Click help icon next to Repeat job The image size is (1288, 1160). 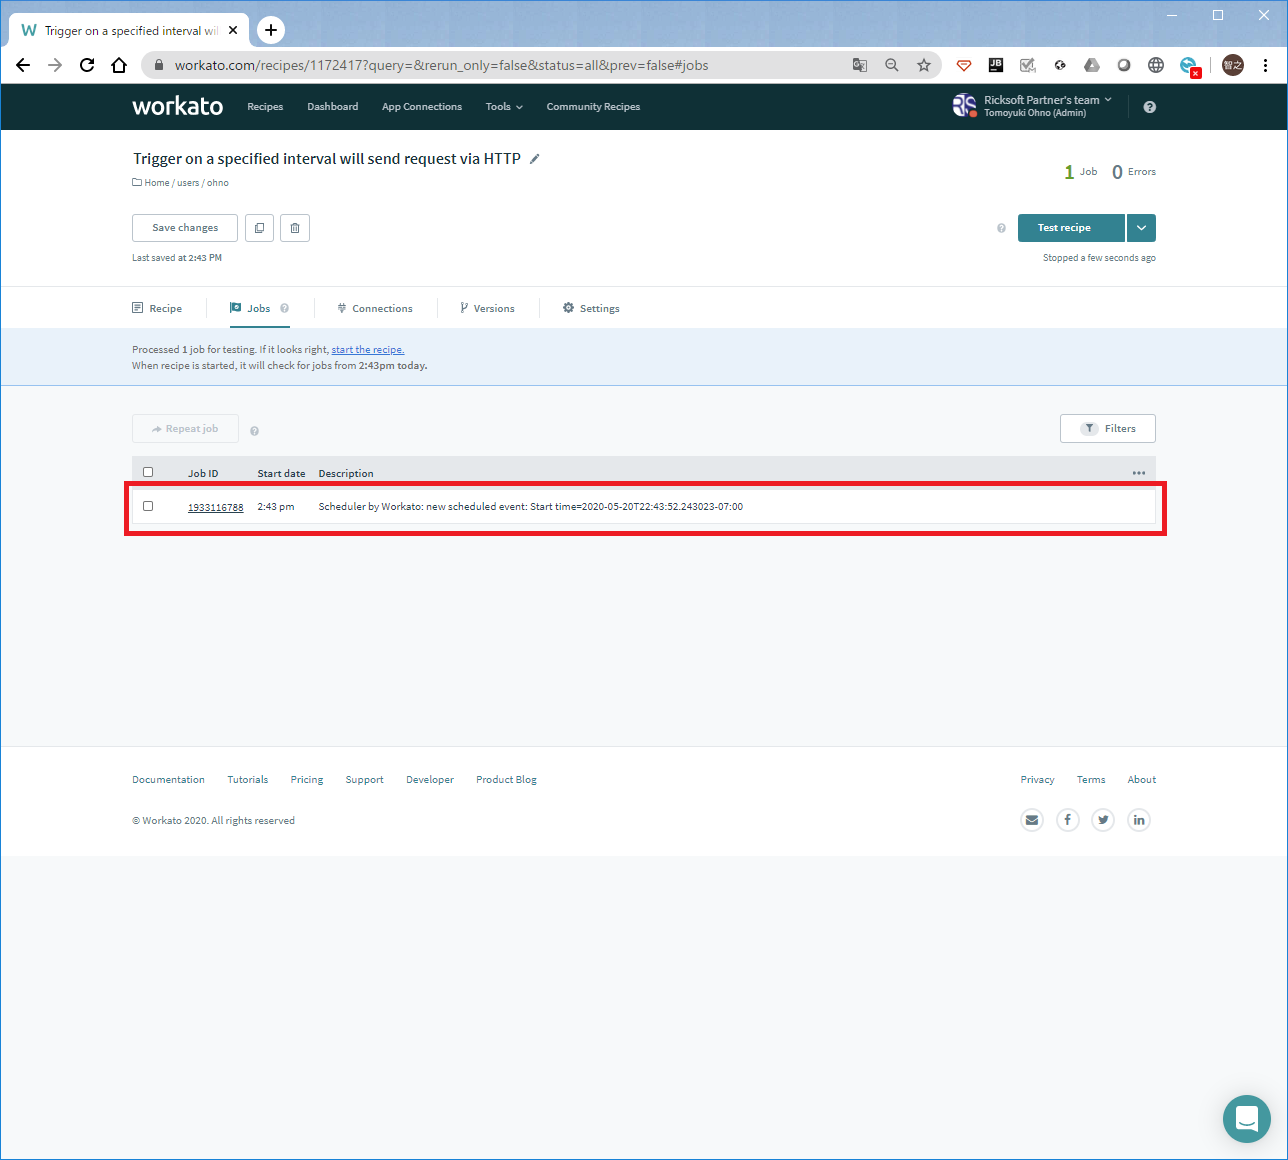[254, 431]
